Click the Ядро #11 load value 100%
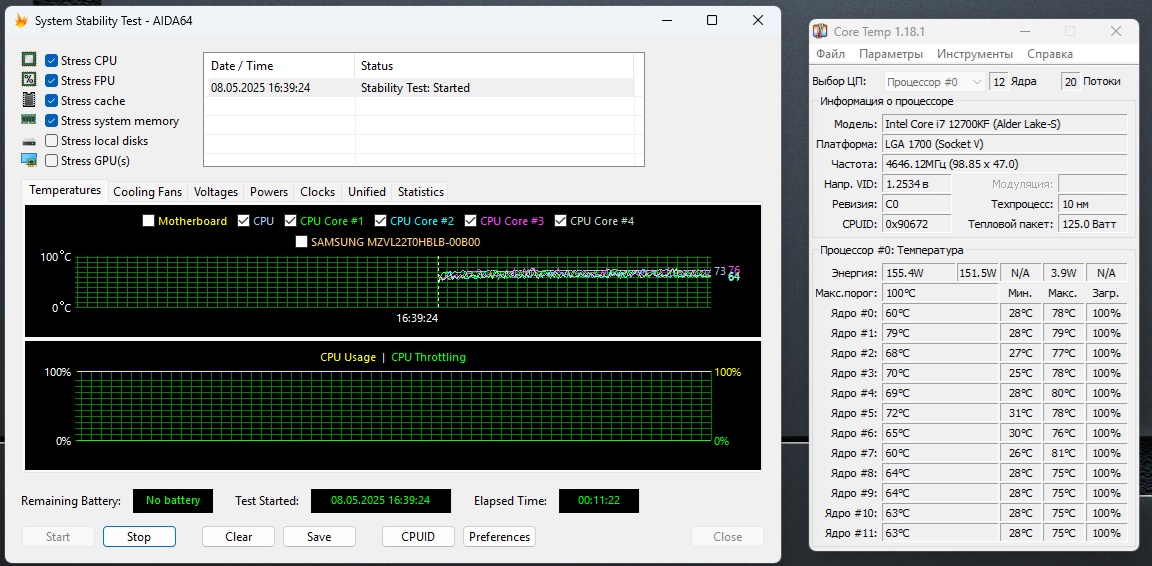Viewport: 1152px width, 566px height. point(1106,533)
